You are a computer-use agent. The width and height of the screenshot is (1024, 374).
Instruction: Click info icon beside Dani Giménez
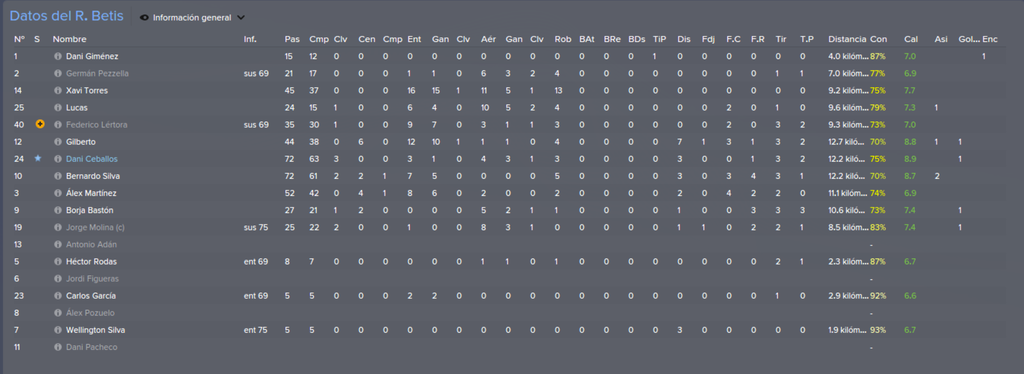(x=57, y=57)
